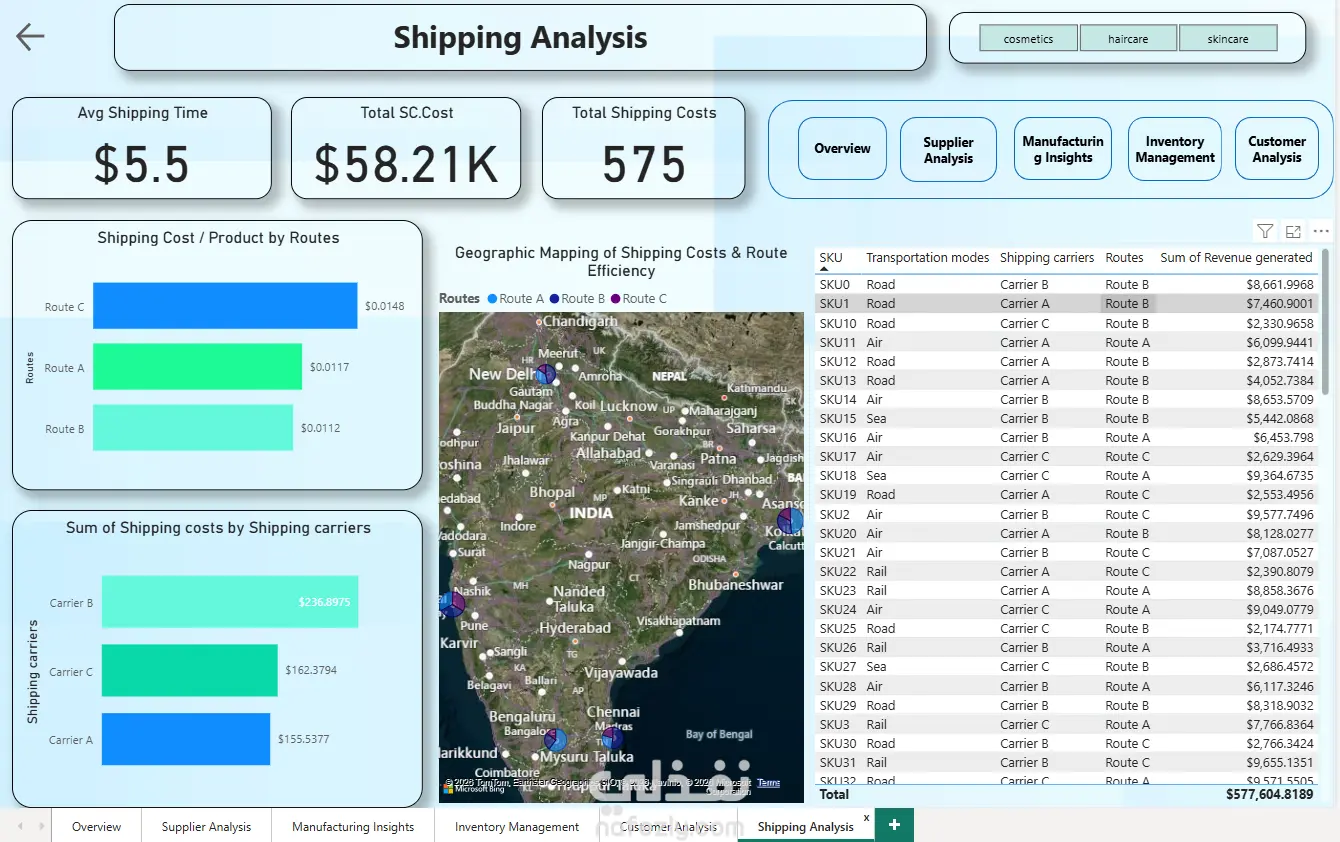Toggle the cosmetics slicer

coord(1028,39)
